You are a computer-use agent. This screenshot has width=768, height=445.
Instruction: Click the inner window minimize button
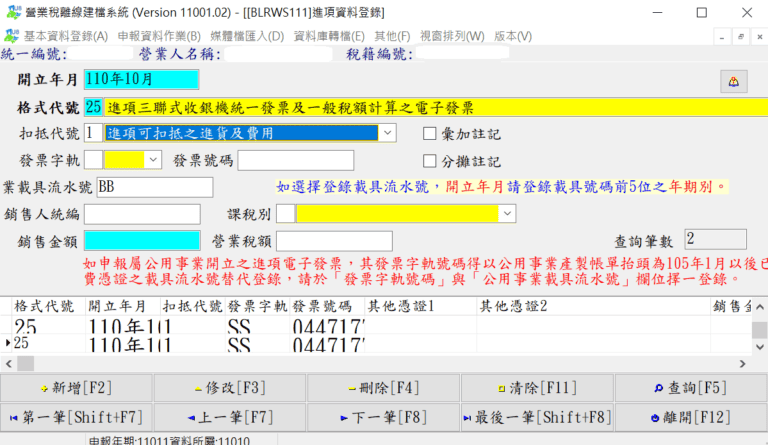(x=722, y=37)
